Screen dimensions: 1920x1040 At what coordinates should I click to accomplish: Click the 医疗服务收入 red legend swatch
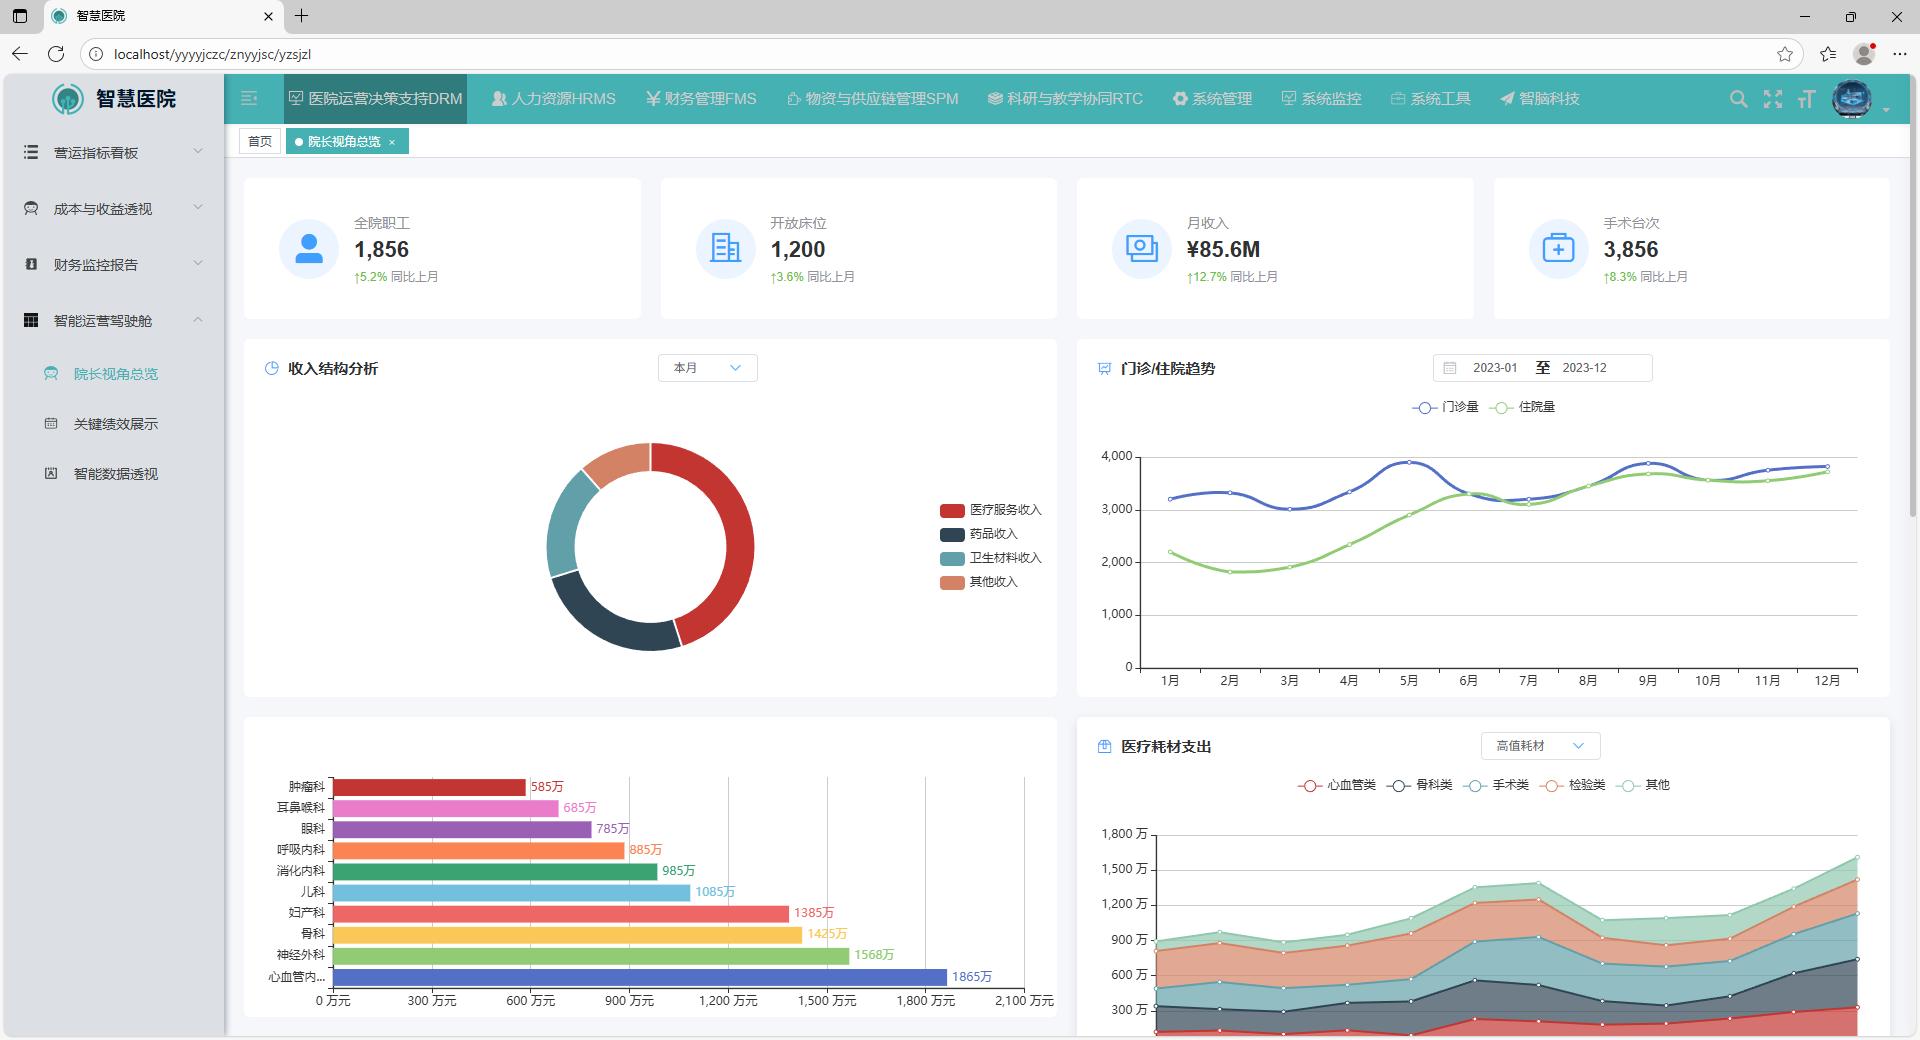coord(951,510)
